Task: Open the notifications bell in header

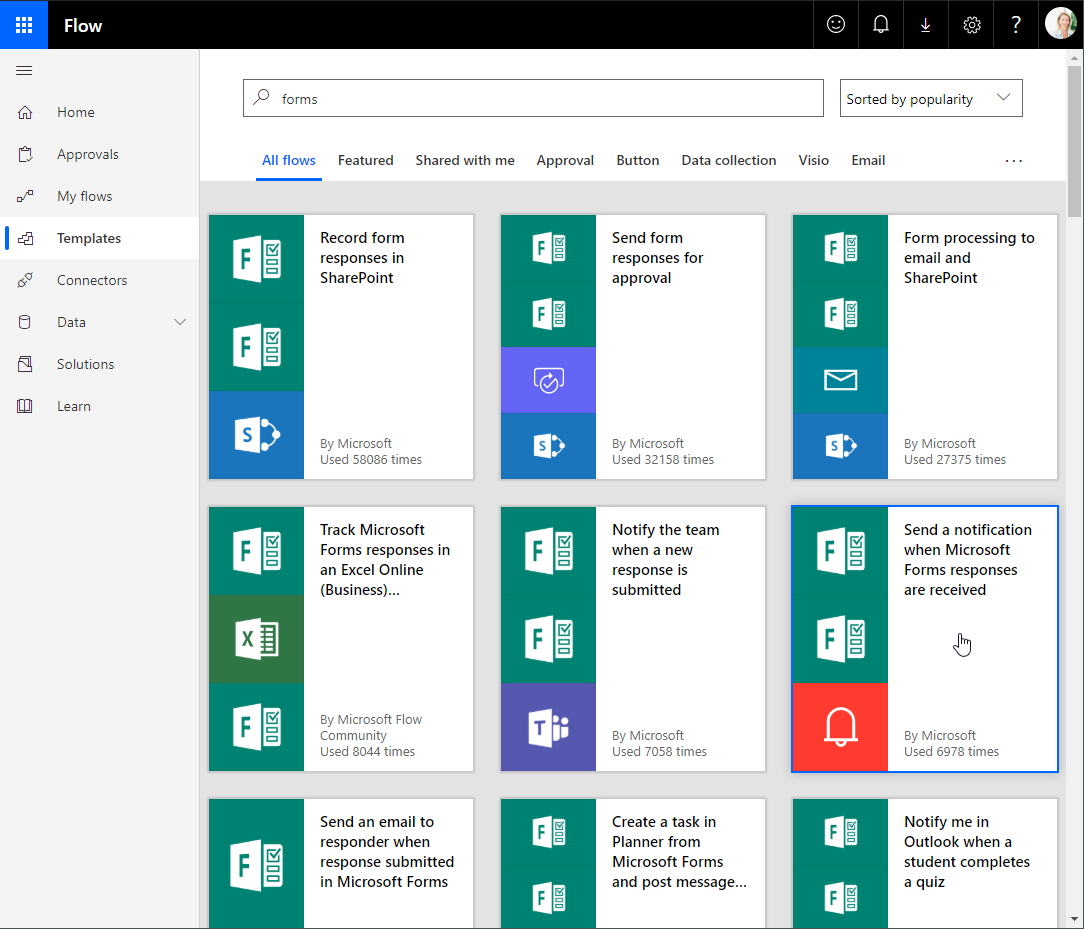Action: (881, 25)
